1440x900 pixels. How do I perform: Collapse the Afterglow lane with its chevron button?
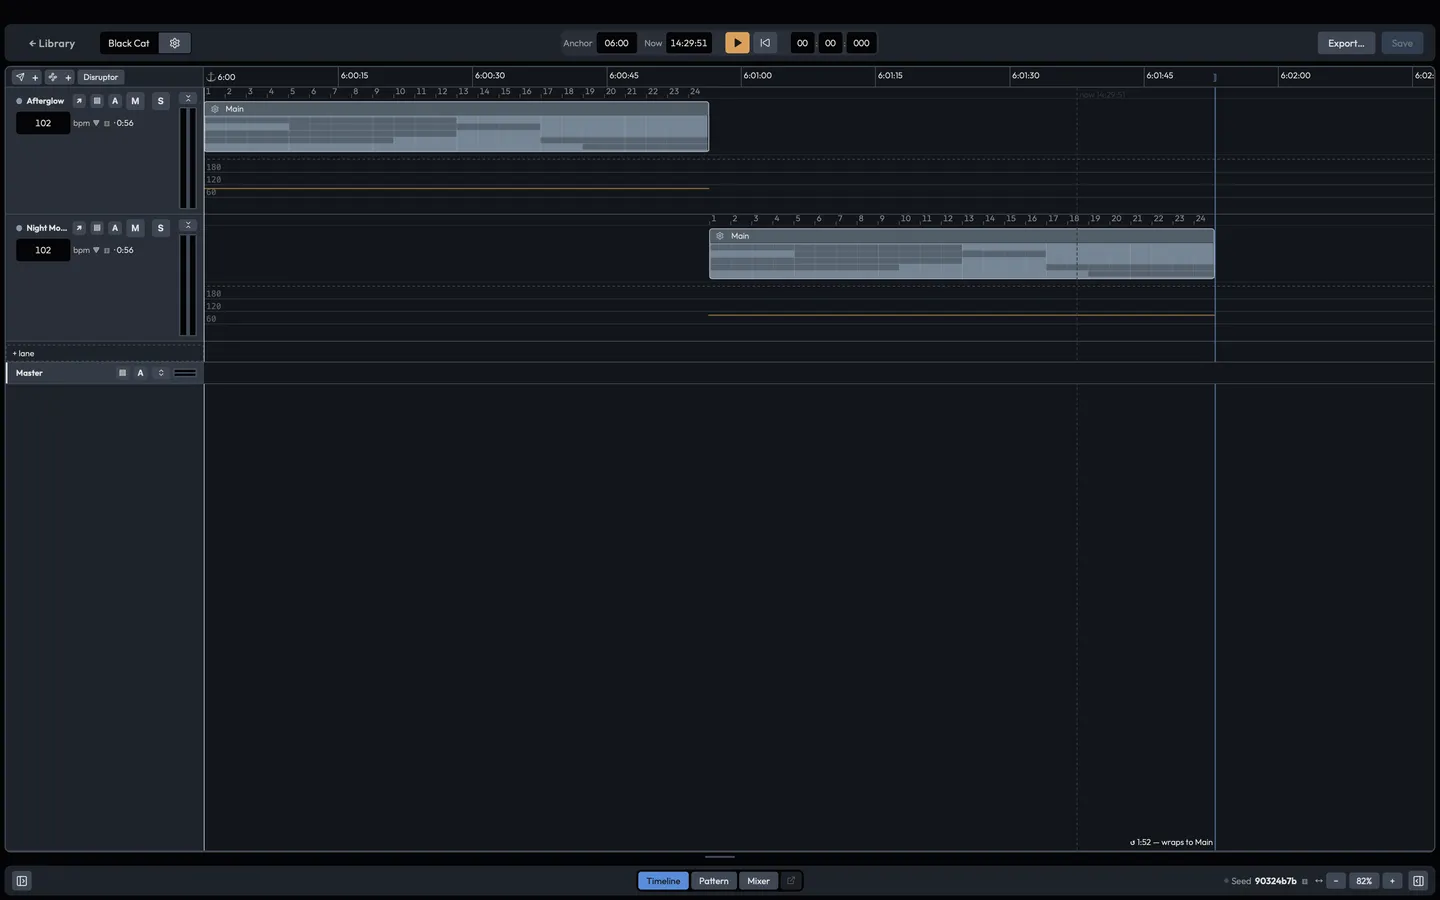coord(188,99)
